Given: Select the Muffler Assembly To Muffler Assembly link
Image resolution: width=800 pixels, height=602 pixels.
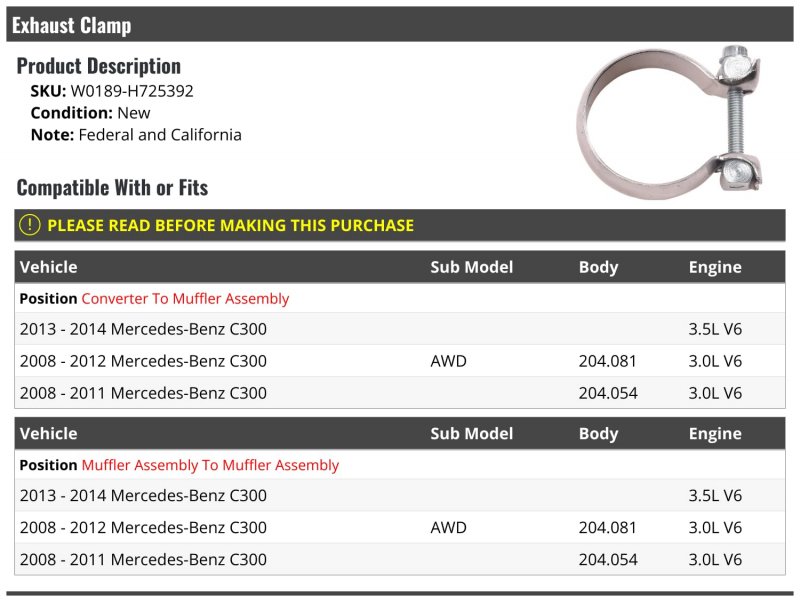Looking at the screenshot, I should click(x=210, y=465).
